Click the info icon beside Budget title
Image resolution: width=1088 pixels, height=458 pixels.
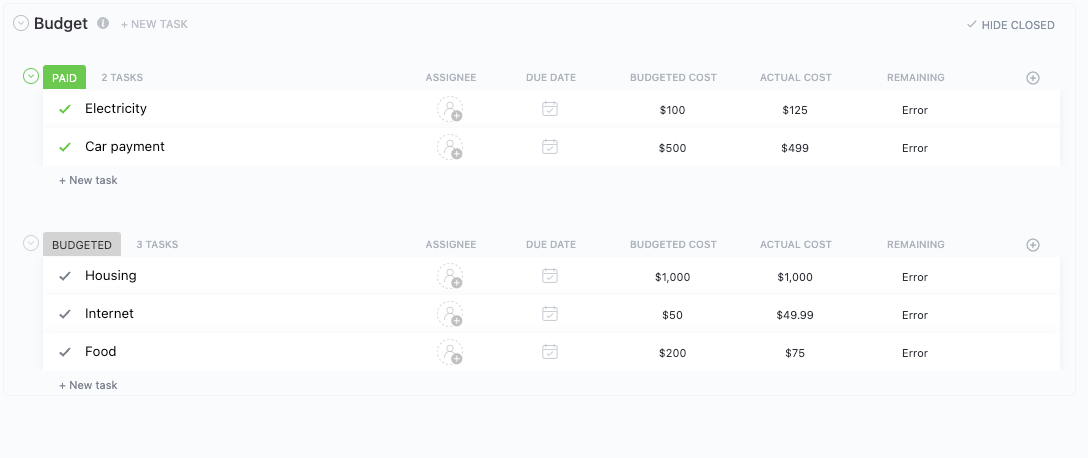click(x=103, y=23)
